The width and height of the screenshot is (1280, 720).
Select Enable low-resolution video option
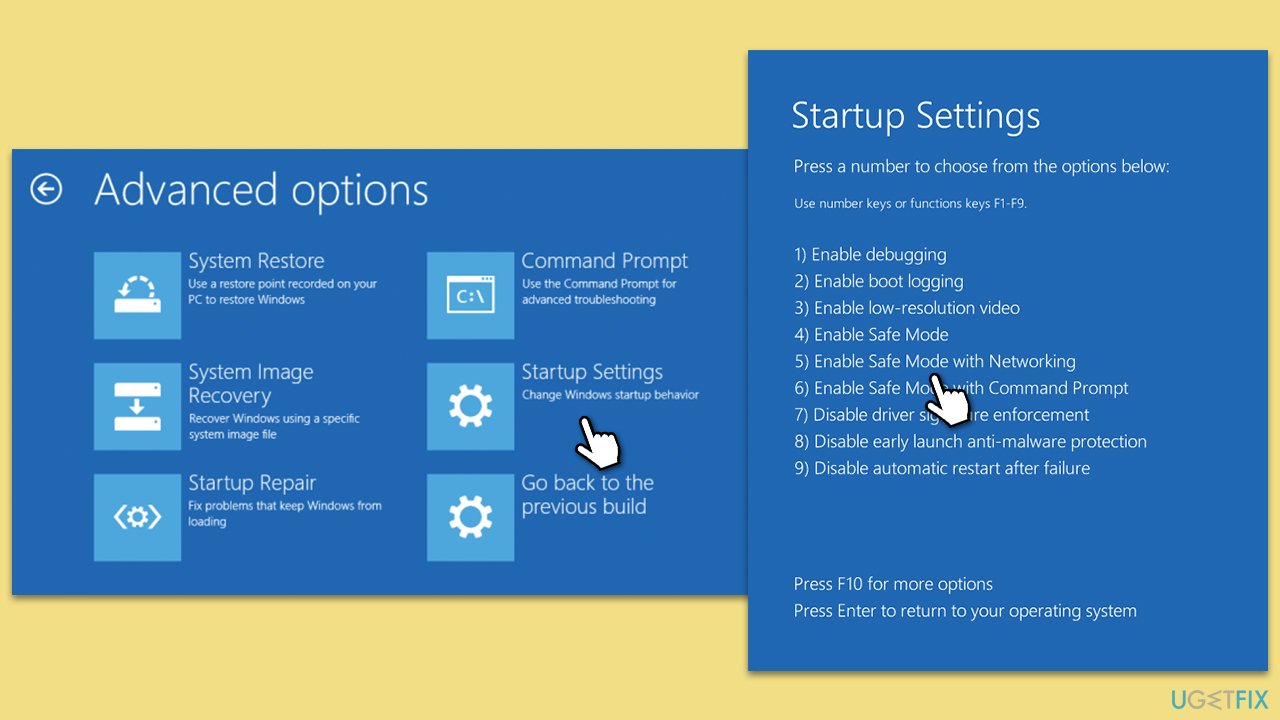click(906, 307)
